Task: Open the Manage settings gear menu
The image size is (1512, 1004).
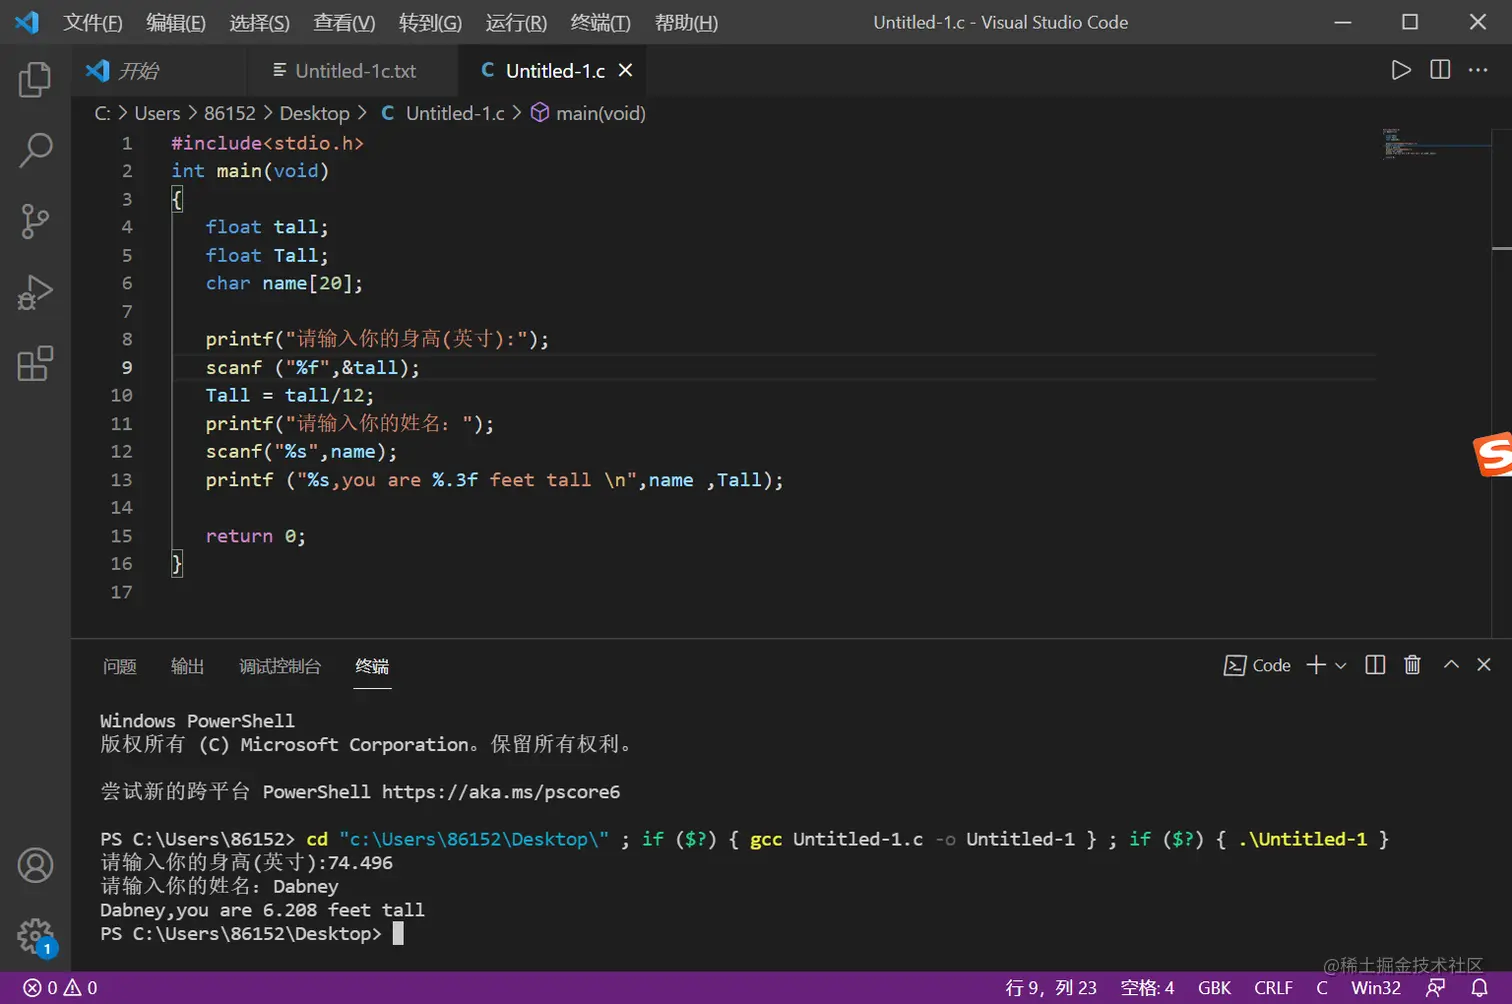Action: pos(35,937)
